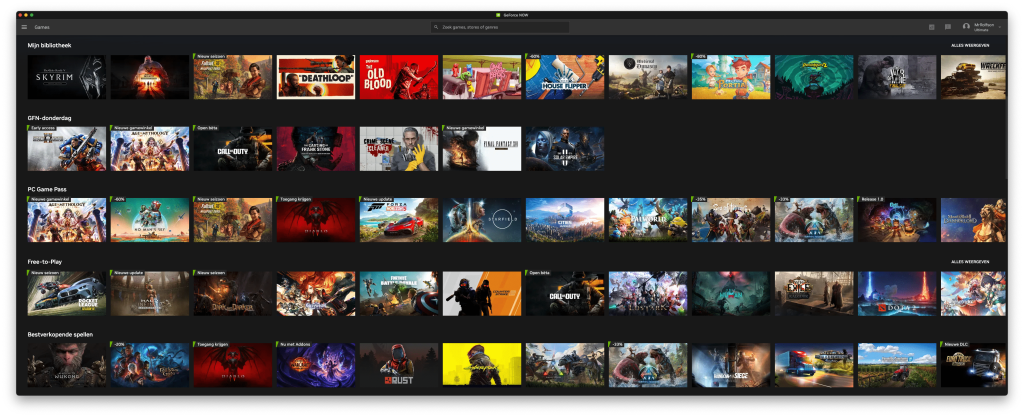The width and height of the screenshot is (1024, 417).
Task: Open the Rocket League tile
Action: point(67,294)
